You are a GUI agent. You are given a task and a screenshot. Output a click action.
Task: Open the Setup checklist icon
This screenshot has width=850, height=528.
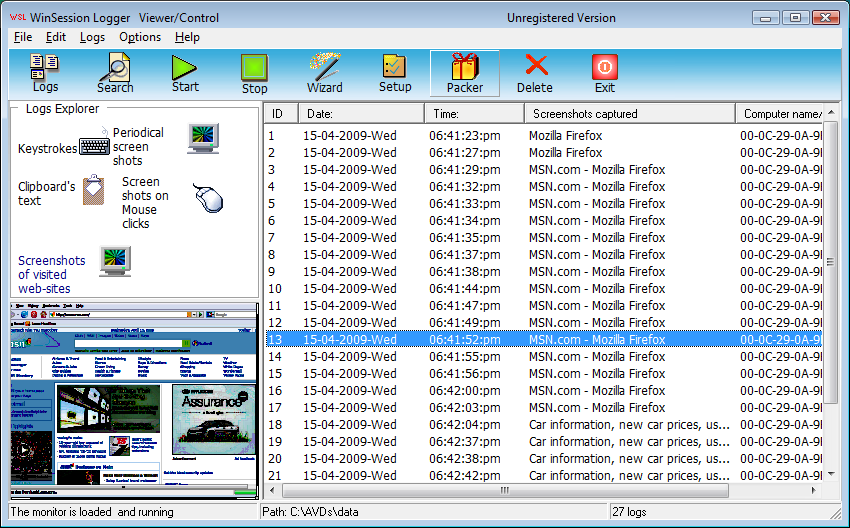click(395, 67)
